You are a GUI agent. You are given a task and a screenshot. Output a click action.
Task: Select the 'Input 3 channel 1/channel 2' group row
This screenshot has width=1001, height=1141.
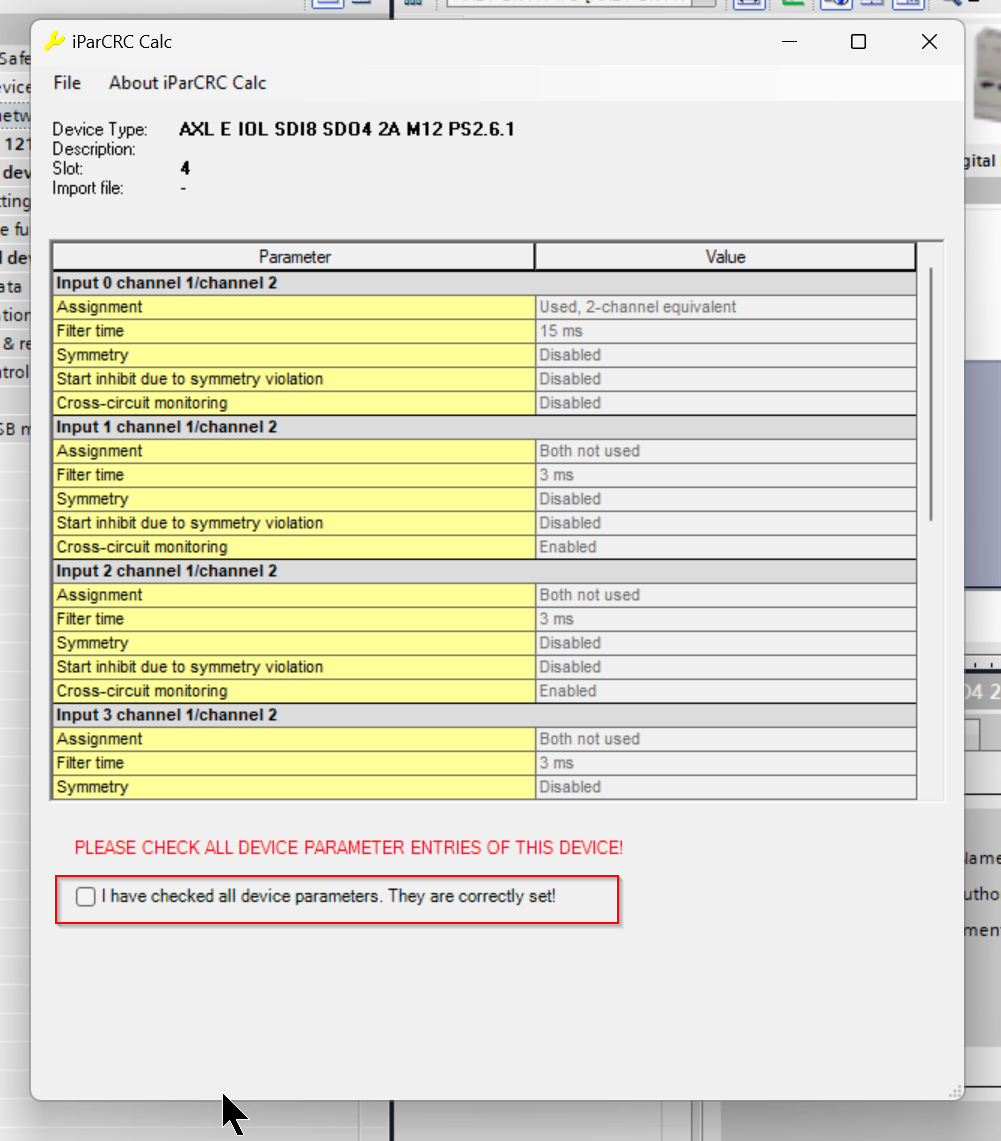click(484, 715)
